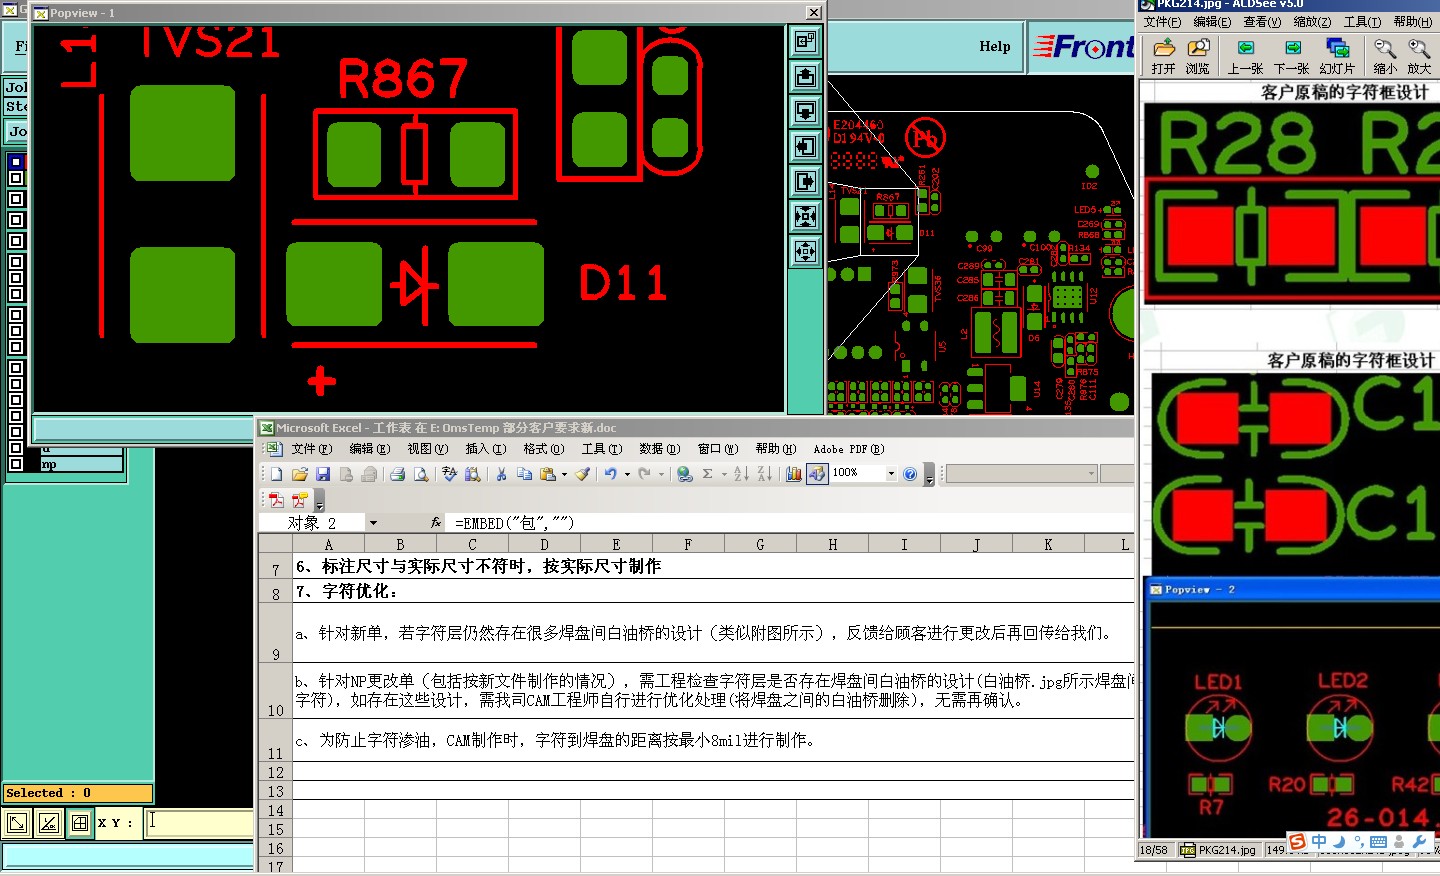
Task: Click the left-arrow pan icon in Popview
Action: [805, 147]
